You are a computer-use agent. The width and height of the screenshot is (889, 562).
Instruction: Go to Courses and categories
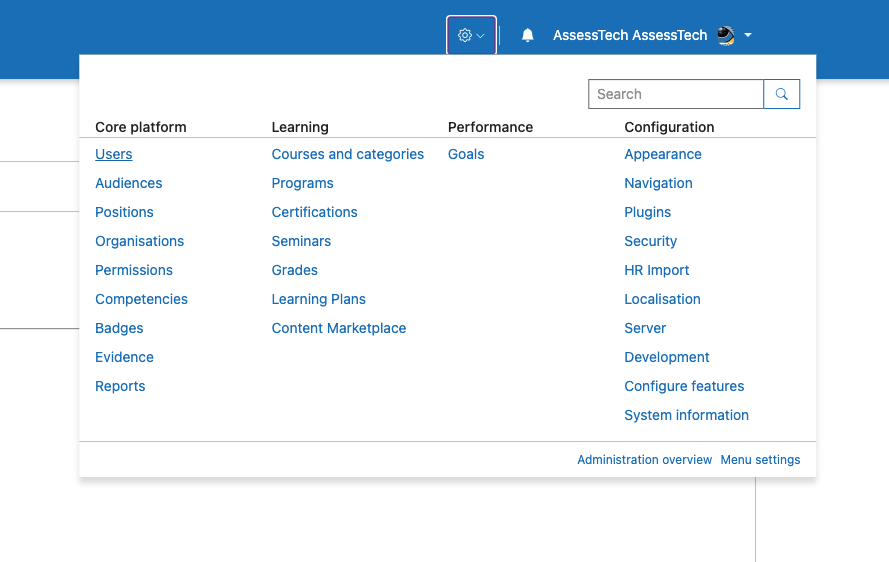(x=348, y=154)
